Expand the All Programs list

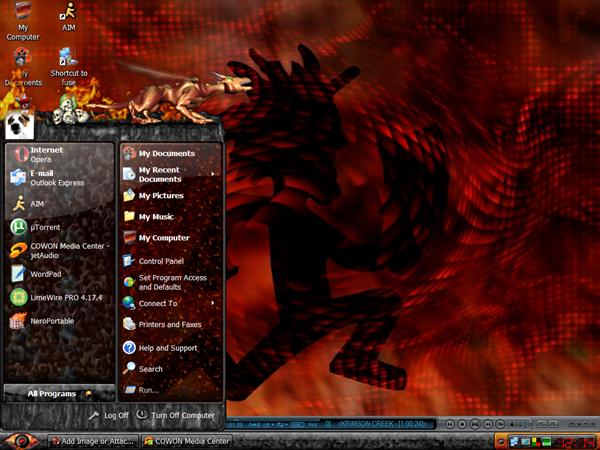(x=59, y=393)
